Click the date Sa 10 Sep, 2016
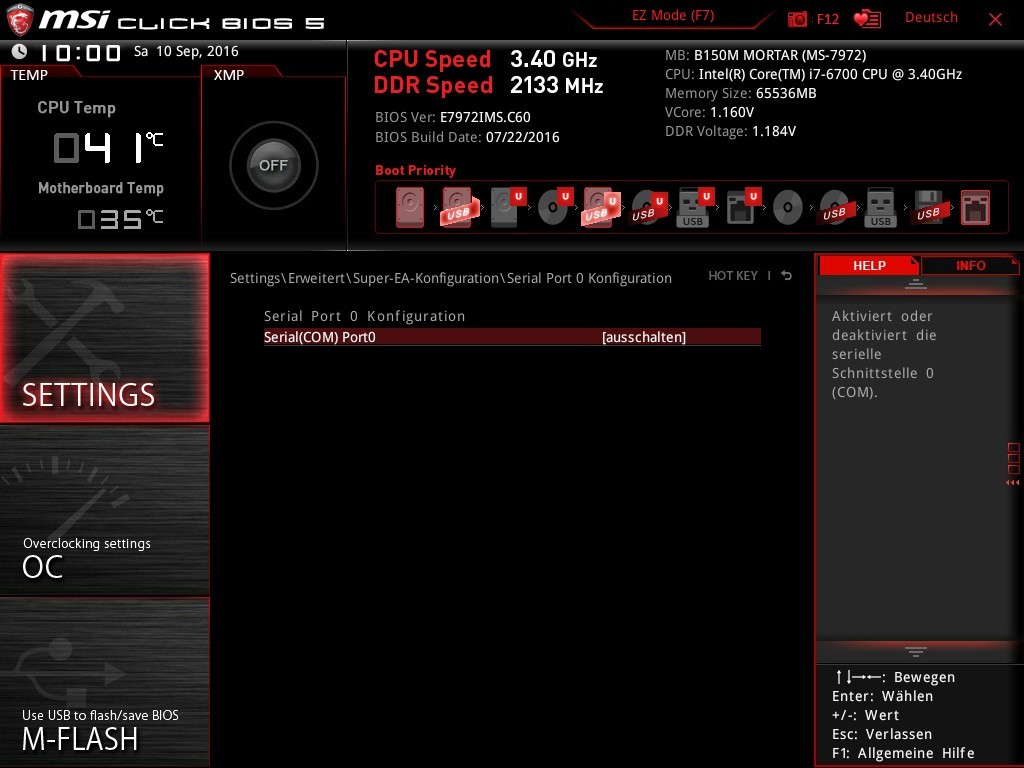The height and width of the screenshot is (768, 1024). [186, 52]
